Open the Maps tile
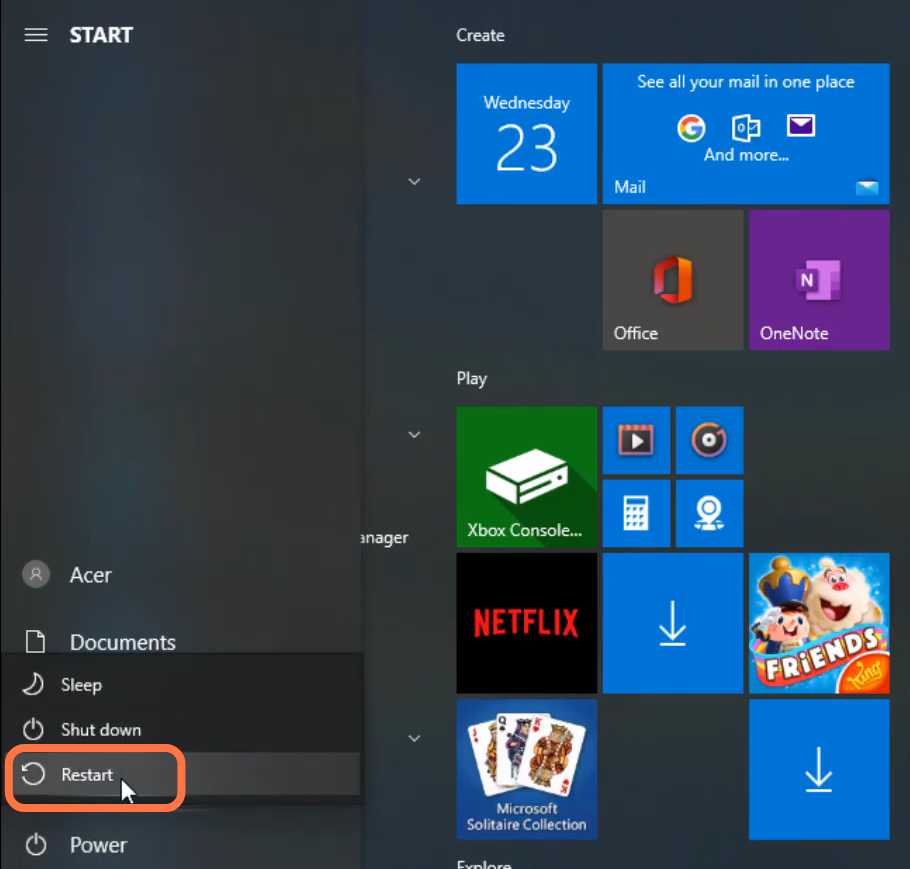 click(x=709, y=513)
